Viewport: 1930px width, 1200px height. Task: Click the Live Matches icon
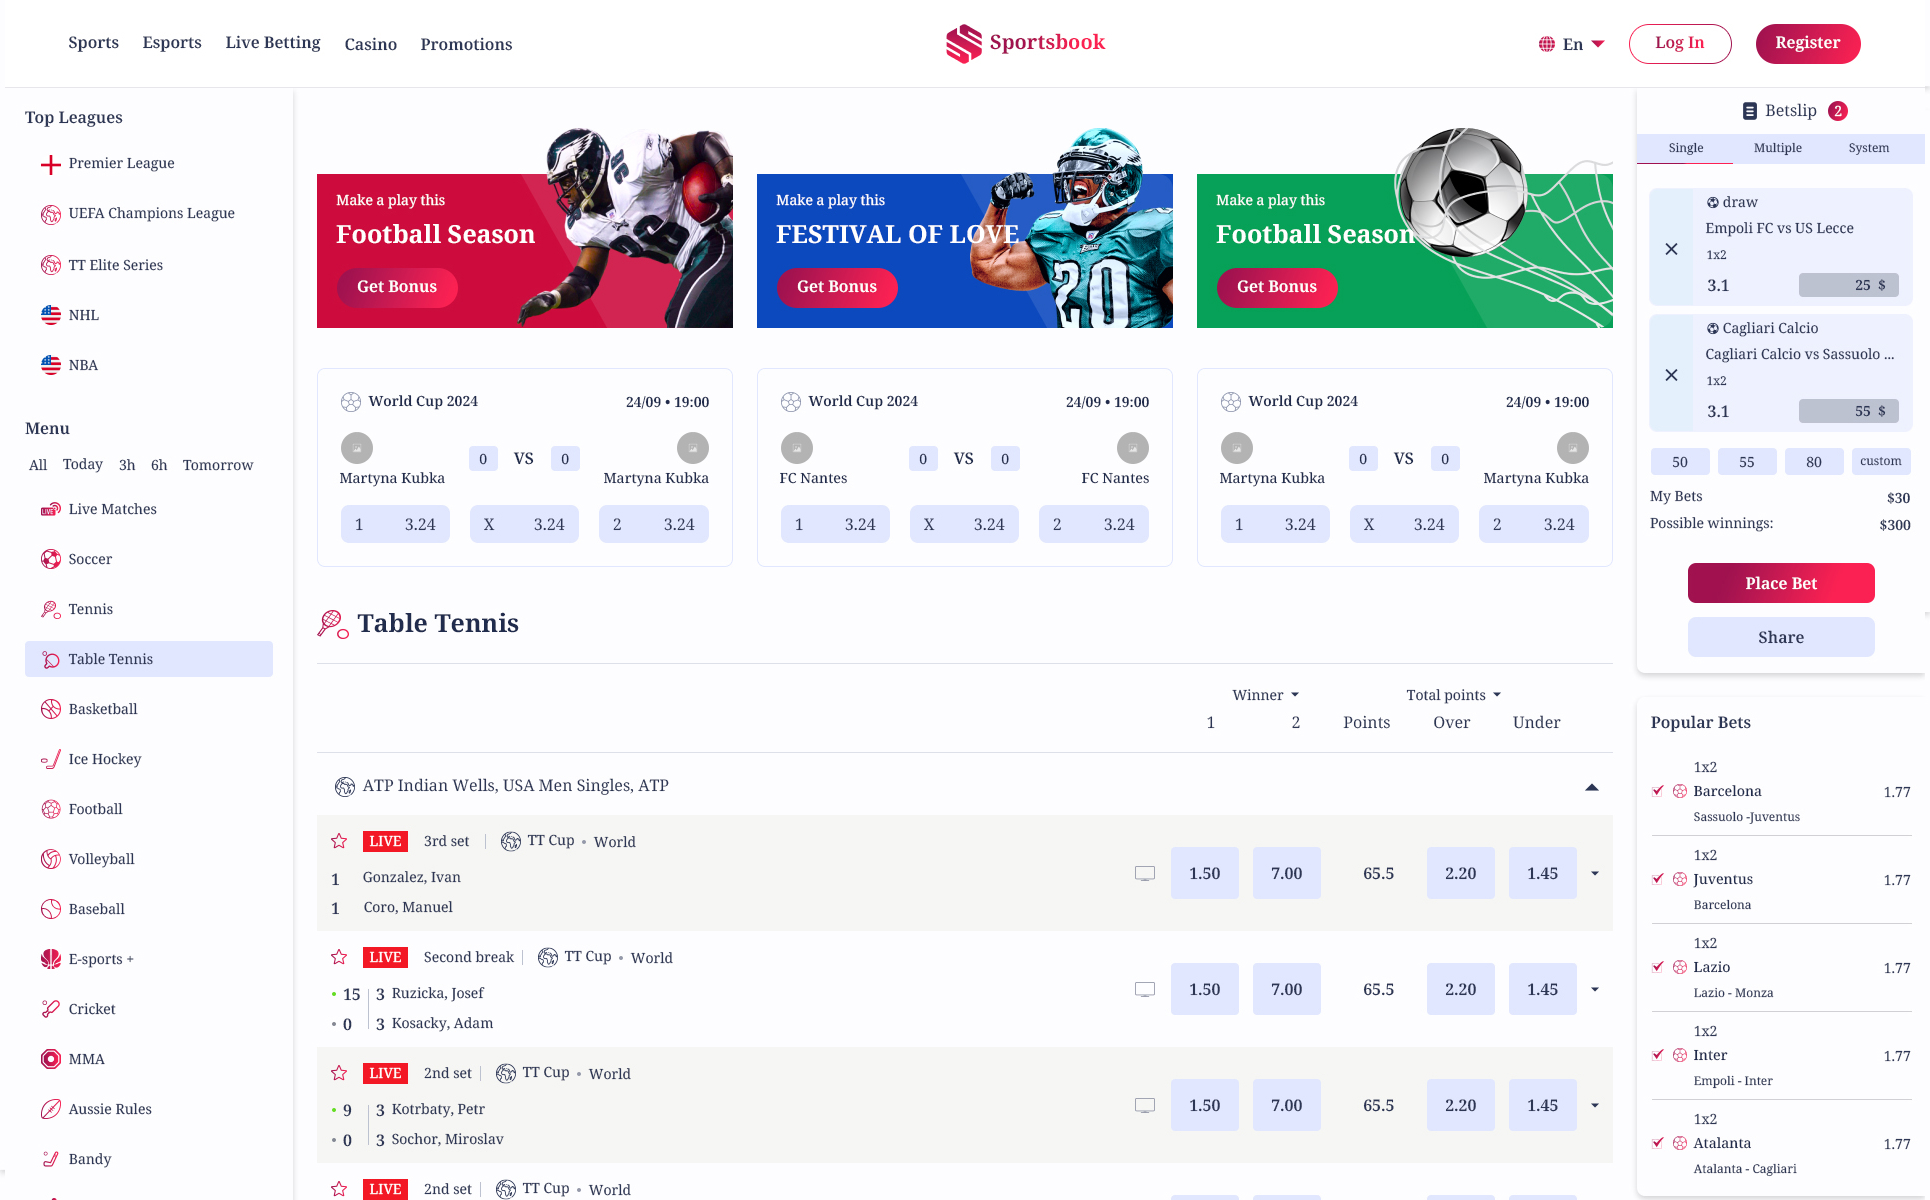pos(51,509)
